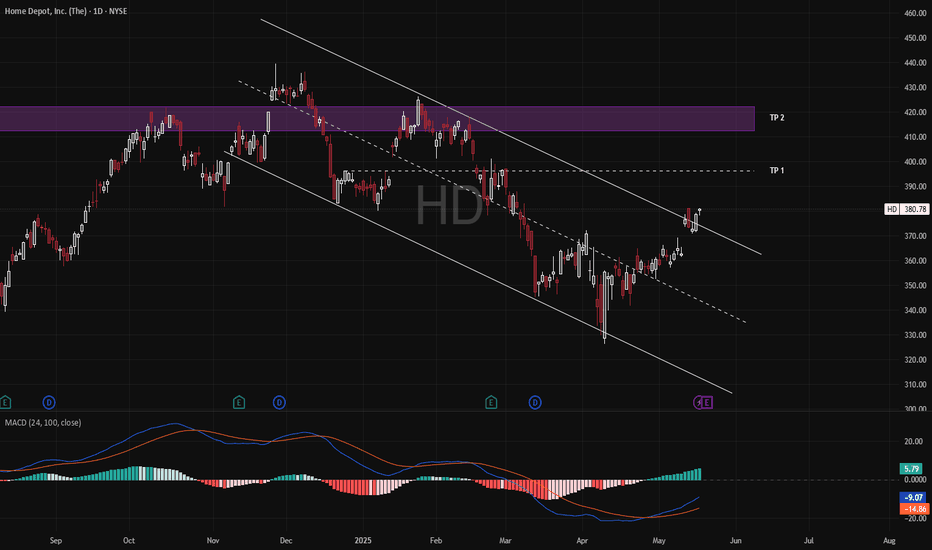This screenshot has width=932, height=550.
Task: Open the dividend D marker just before Dec
Action: [279, 403]
